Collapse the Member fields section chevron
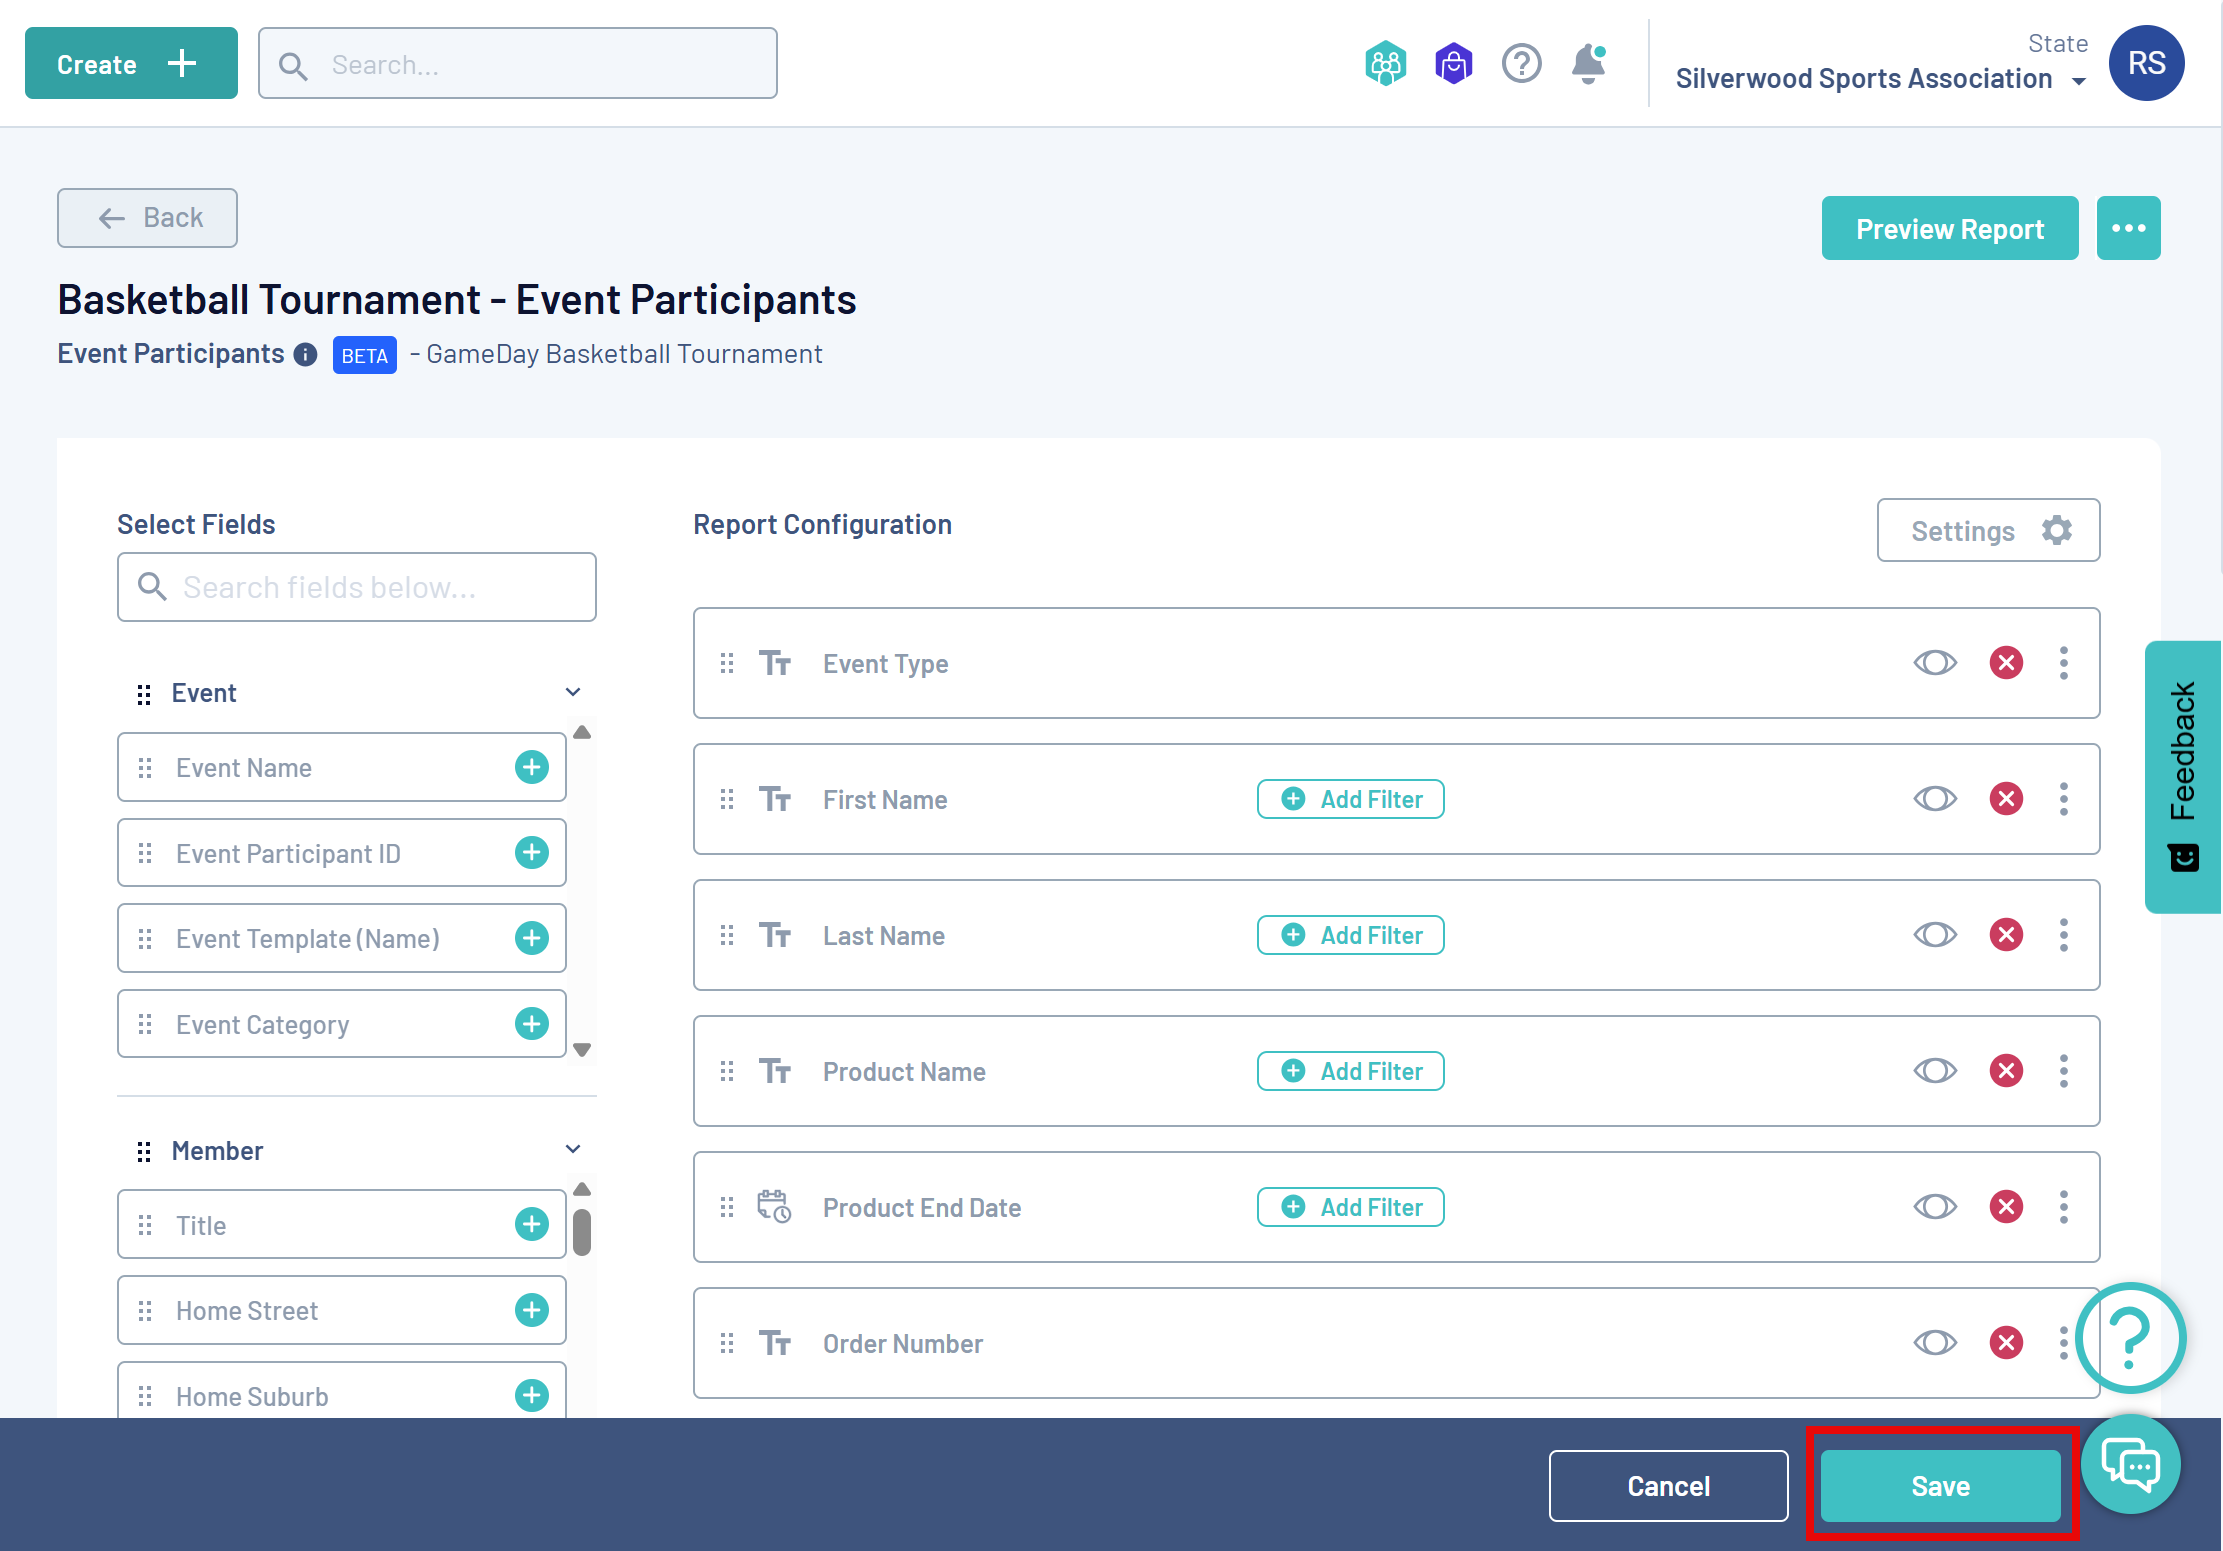The height and width of the screenshot is (1551, 2223). pos(573,1149)
